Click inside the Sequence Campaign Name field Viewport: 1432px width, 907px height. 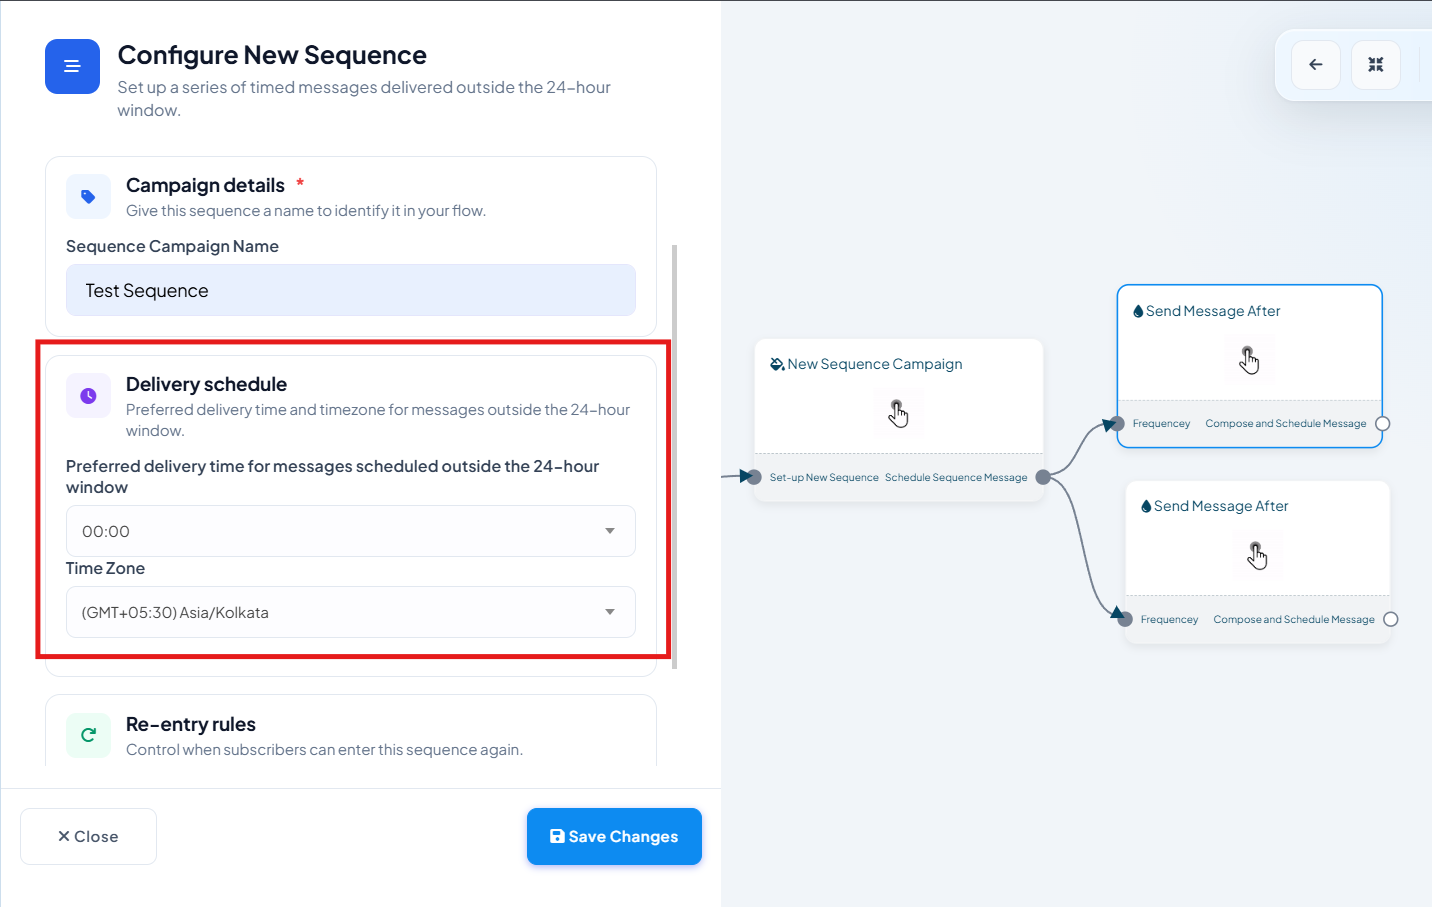(x=350, y=290)
